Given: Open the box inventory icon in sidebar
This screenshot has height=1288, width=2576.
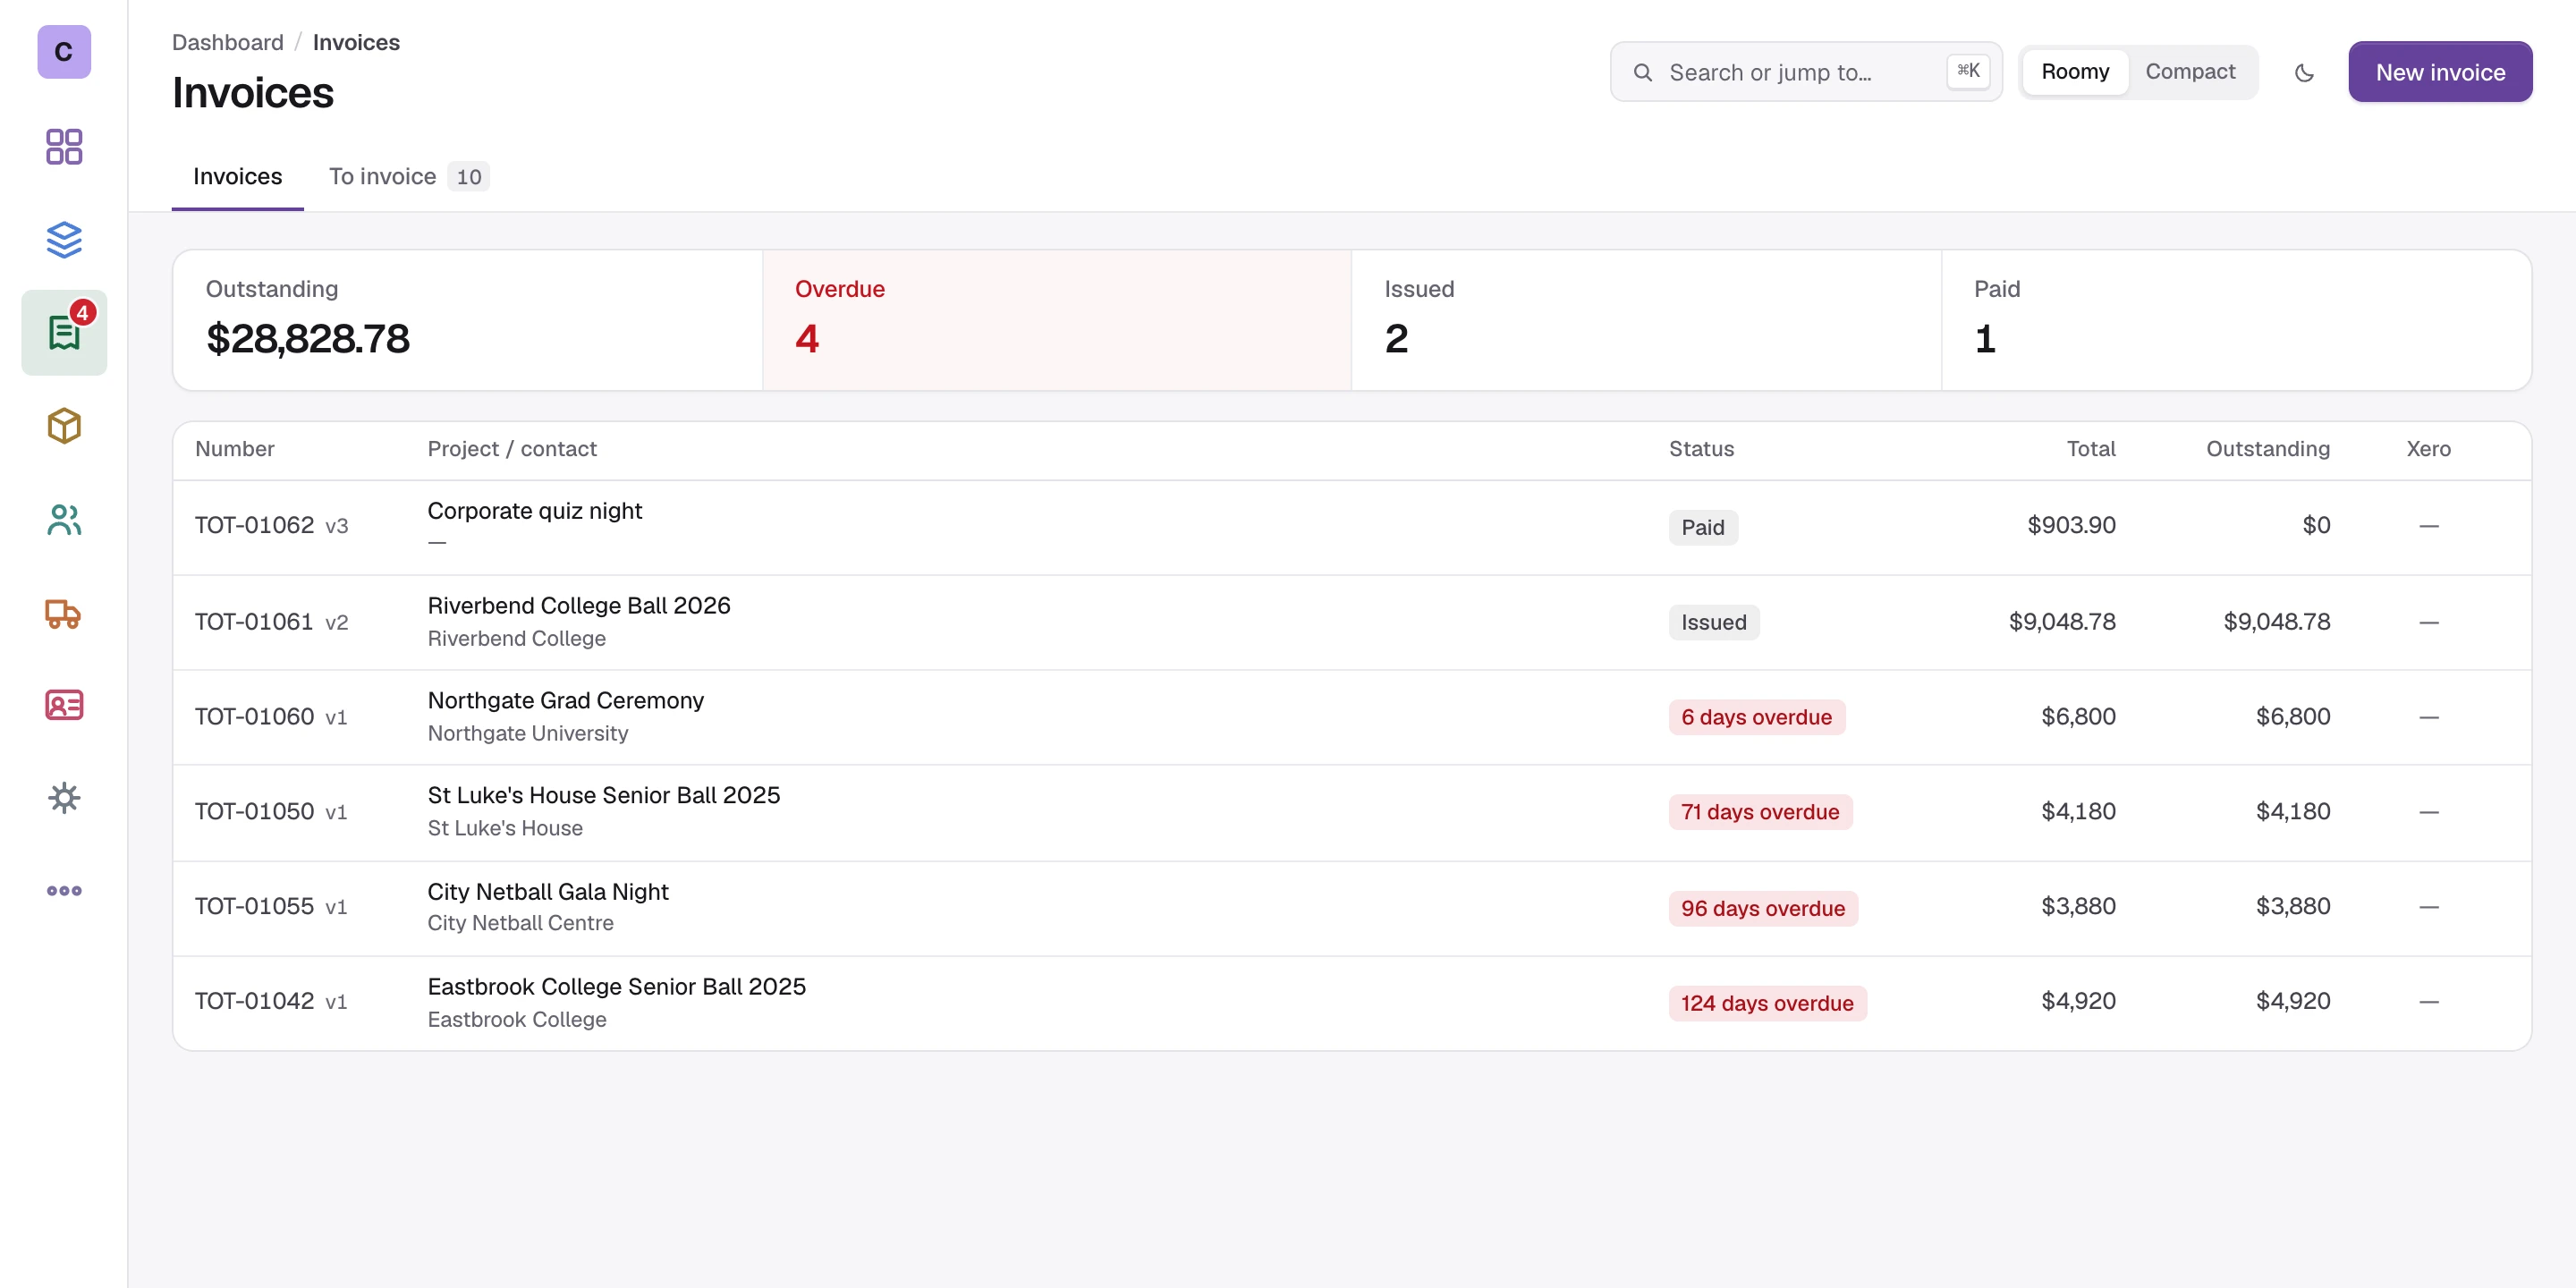Looking at the screenshot, I should tap(64, 426).
